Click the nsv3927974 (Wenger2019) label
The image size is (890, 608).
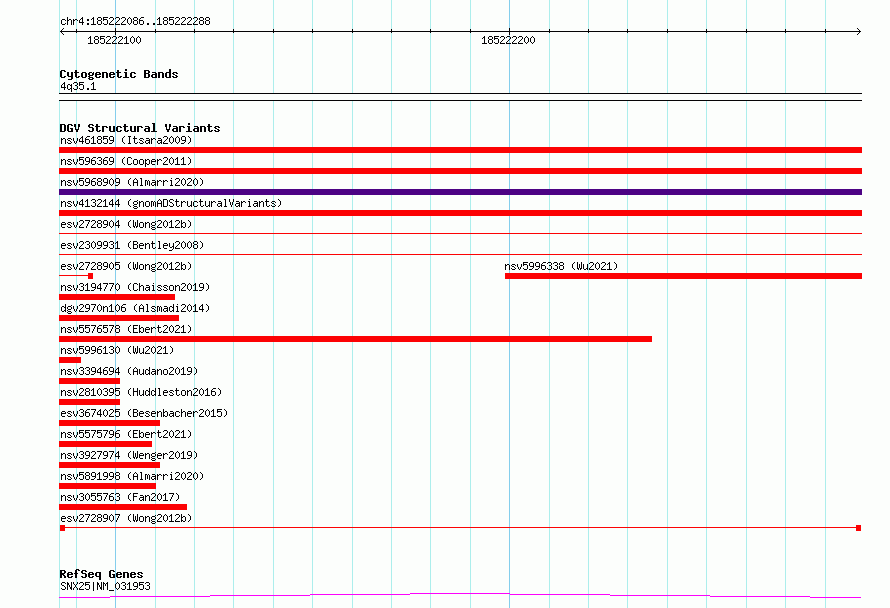pyautogui.click(x=129, y=455)
